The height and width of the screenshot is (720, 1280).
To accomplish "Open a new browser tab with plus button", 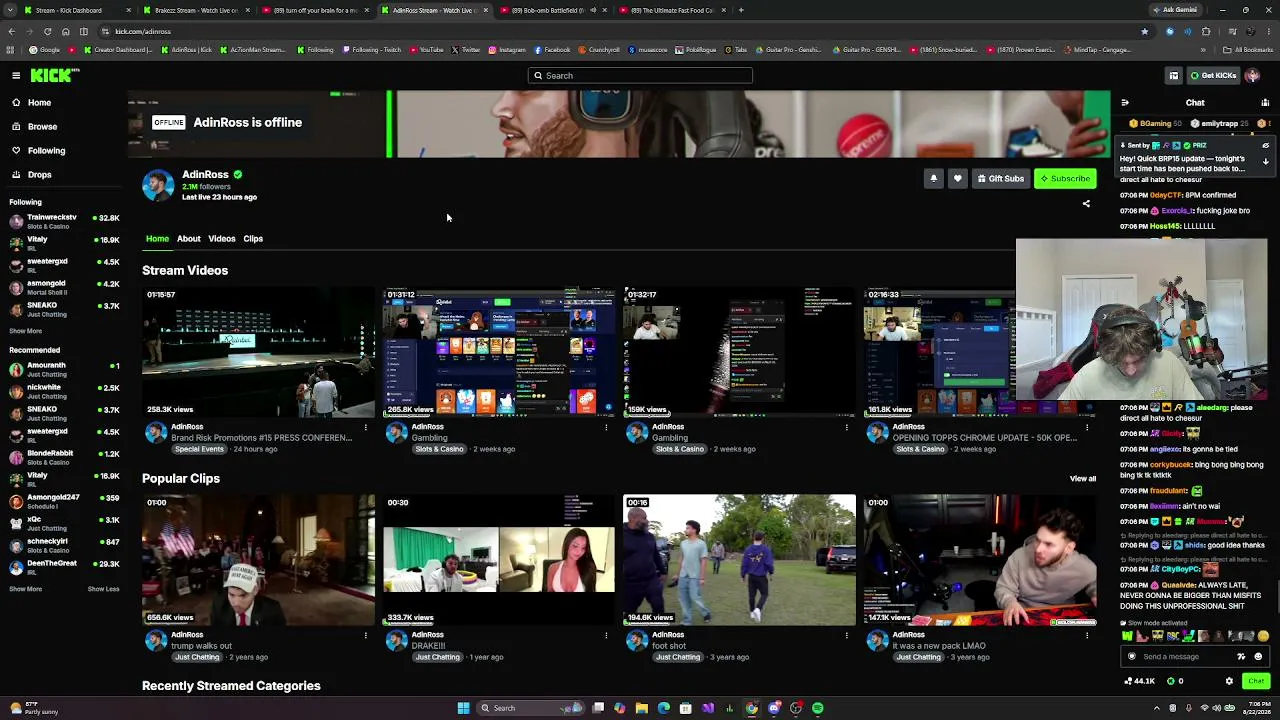I will click(x=741, y=10).
